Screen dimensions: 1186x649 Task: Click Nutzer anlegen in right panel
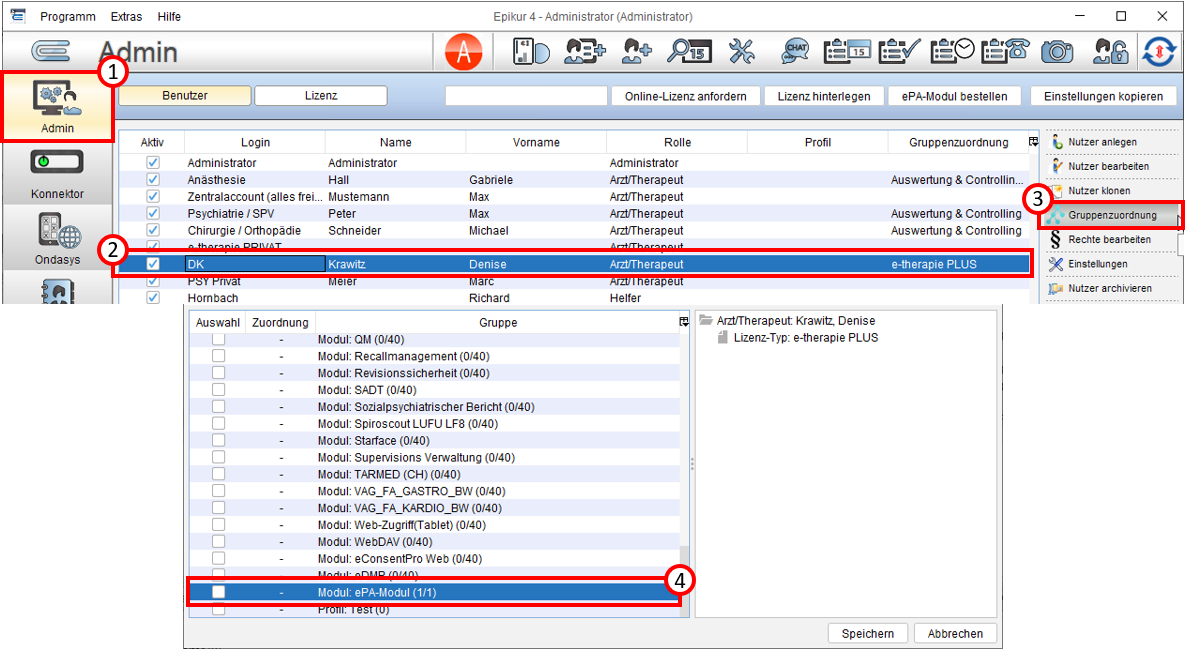click(x=1101, y=142)
